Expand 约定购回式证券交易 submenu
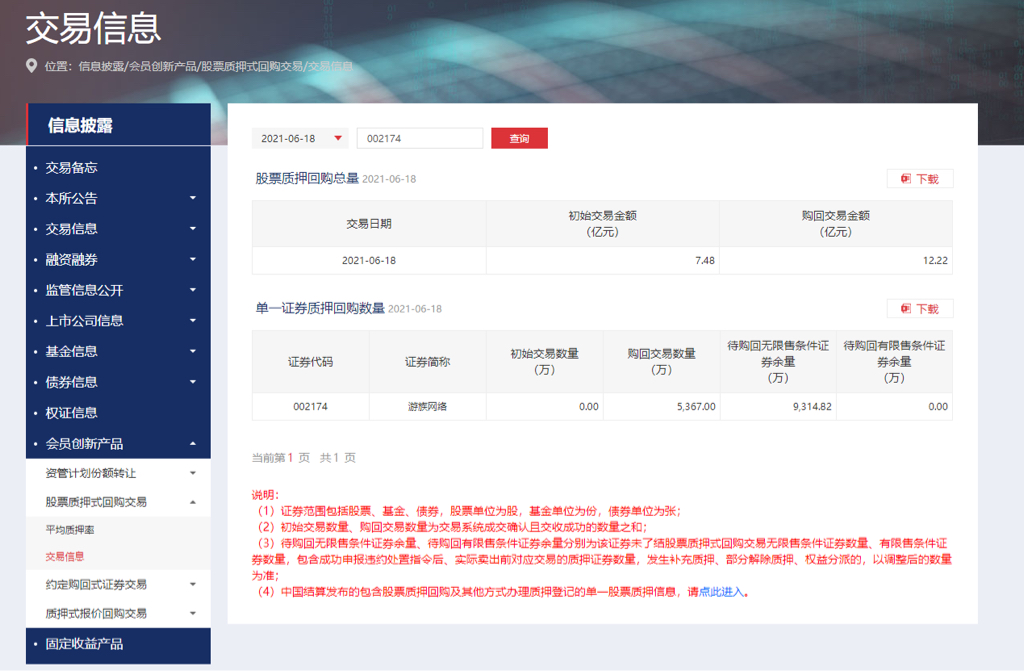The width and height of the screenshot is (1024, 671). [193, 584]
